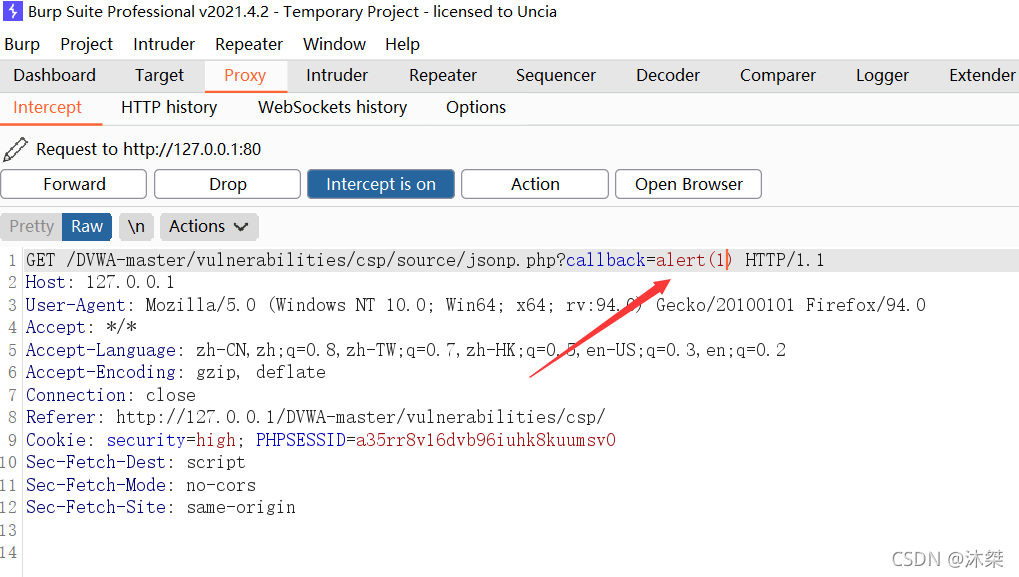Toggle the \n non-printable characters button
This screenshot has width=1019, height=577.
pyautogui.click(x=136, y=227)
